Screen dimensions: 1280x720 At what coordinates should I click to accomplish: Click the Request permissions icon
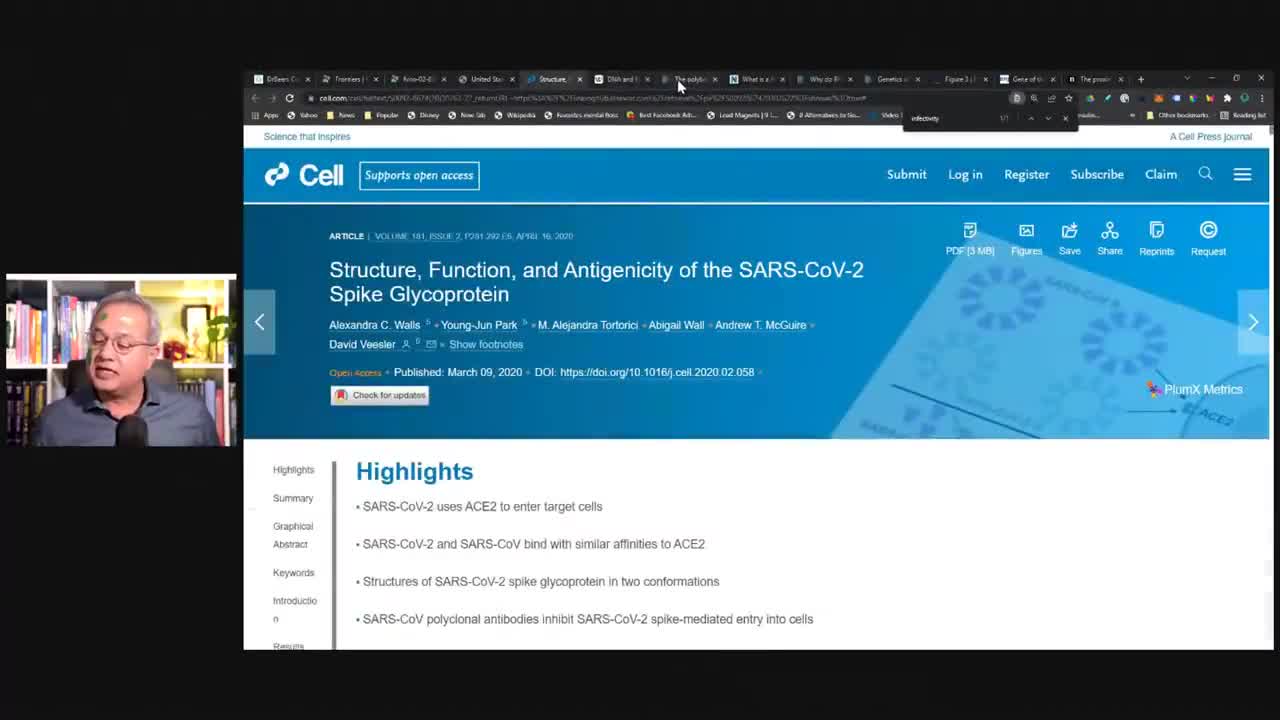coord(1208,240)
